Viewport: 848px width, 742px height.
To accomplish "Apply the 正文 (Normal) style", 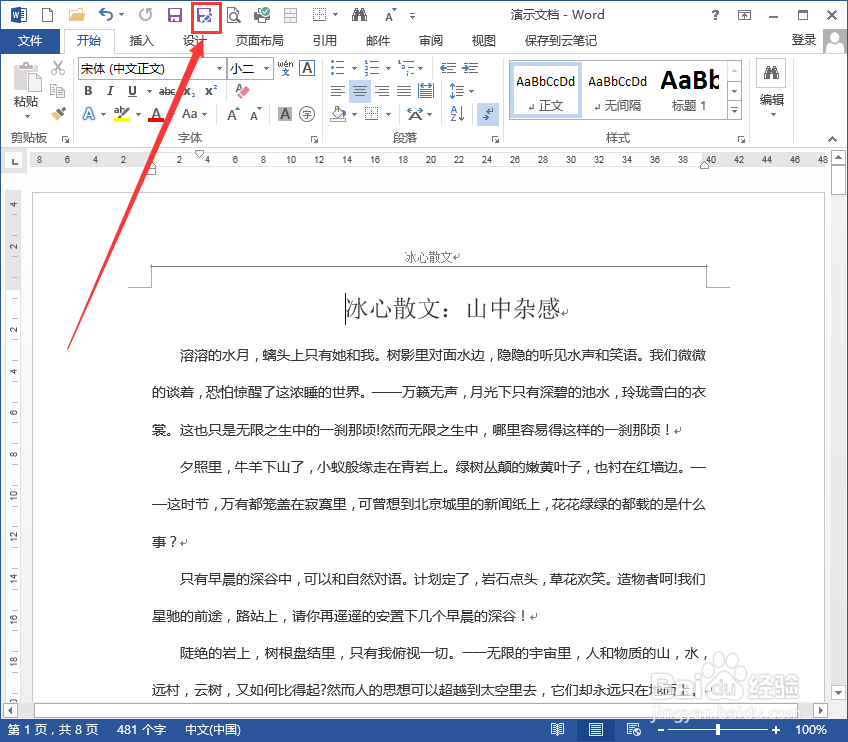I will [x=546, y=91].
